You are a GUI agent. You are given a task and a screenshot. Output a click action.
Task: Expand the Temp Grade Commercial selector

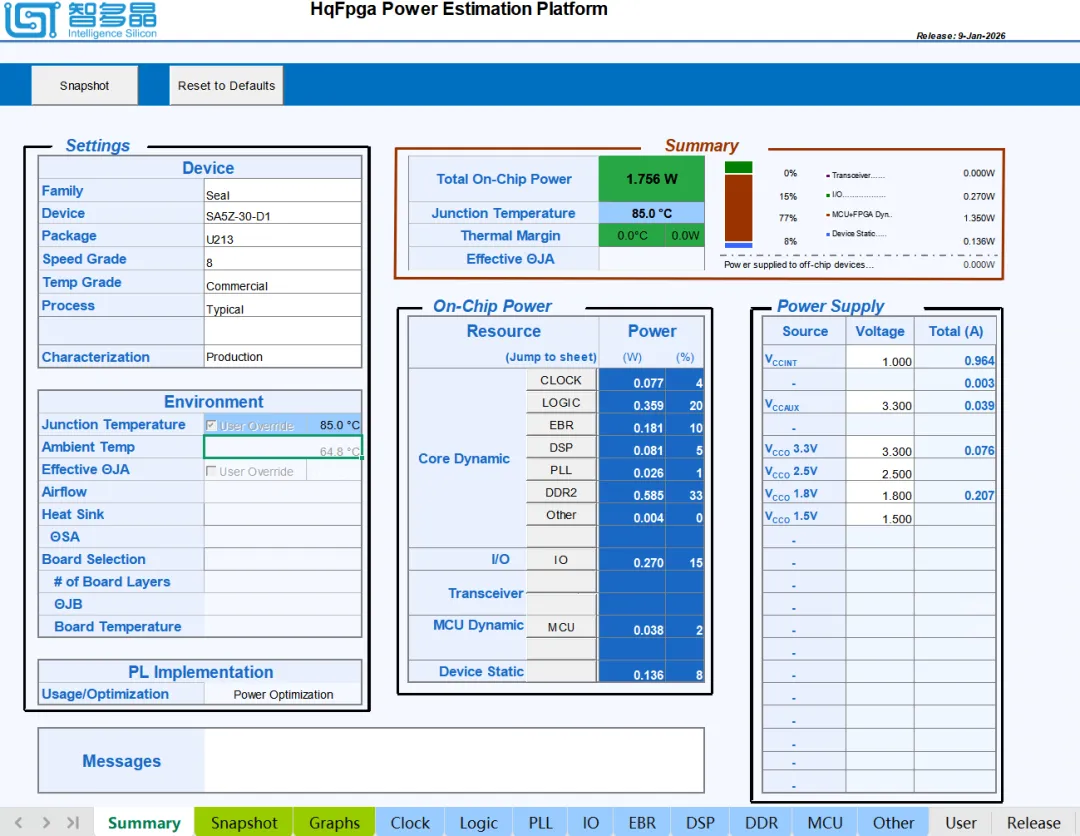click(x=282, y=284)
